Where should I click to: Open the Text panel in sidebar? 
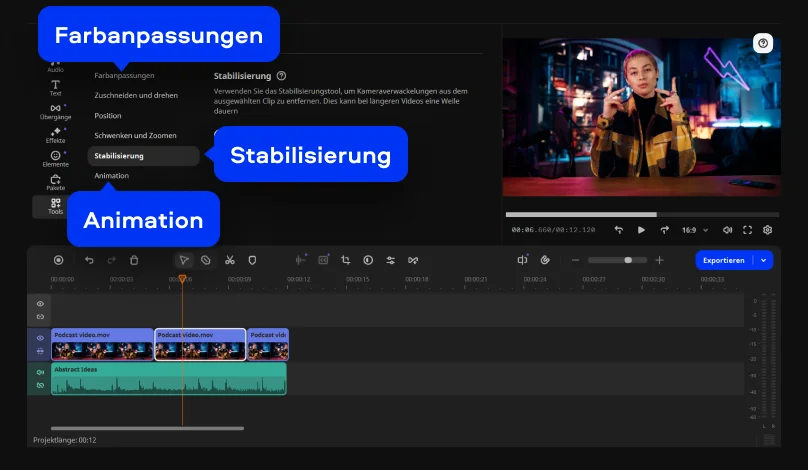click(x=55, y=87)
